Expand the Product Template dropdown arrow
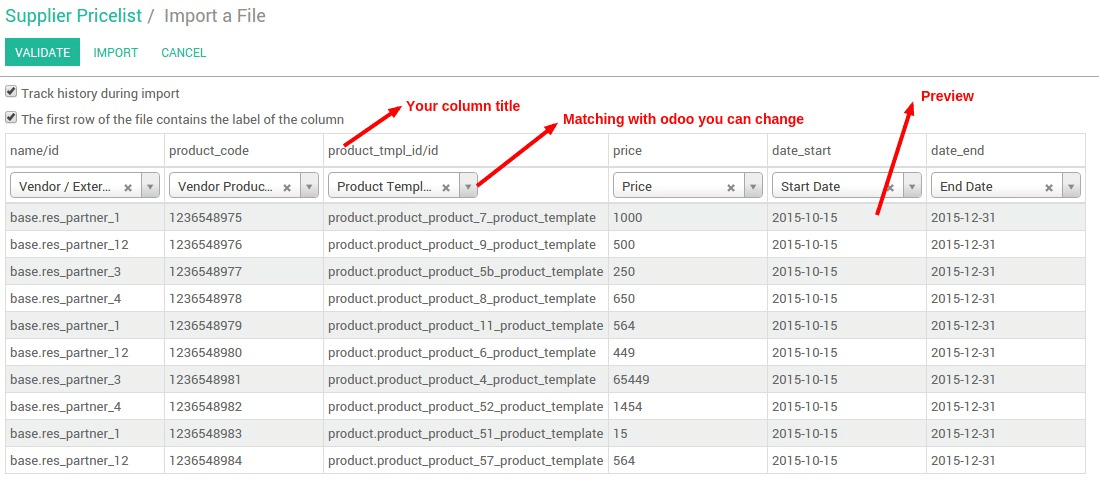 coord(468,187)
